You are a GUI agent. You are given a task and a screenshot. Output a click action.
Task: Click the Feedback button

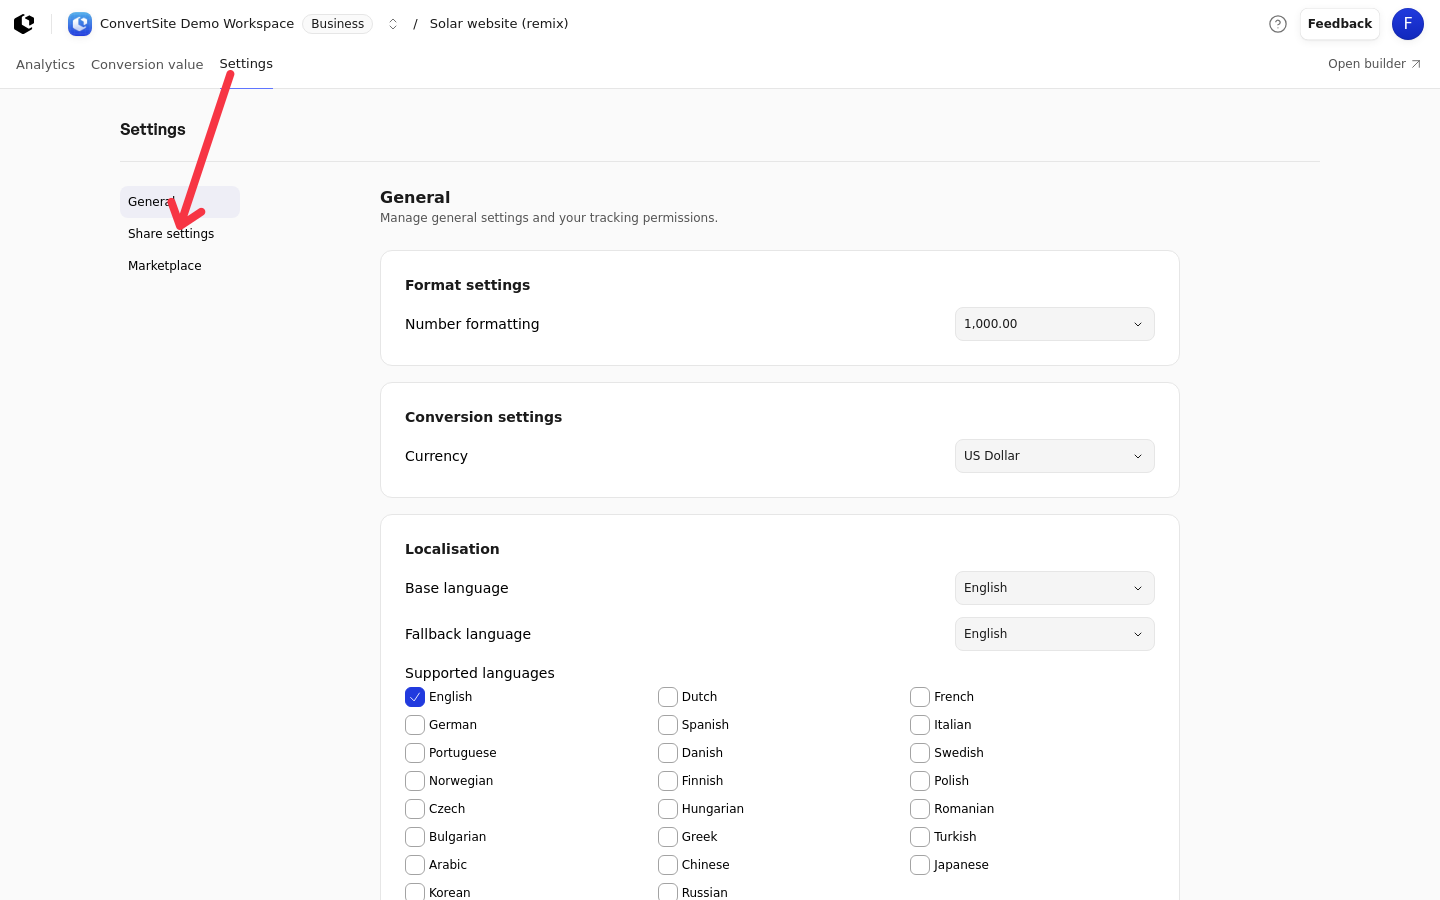[1340, 24]
